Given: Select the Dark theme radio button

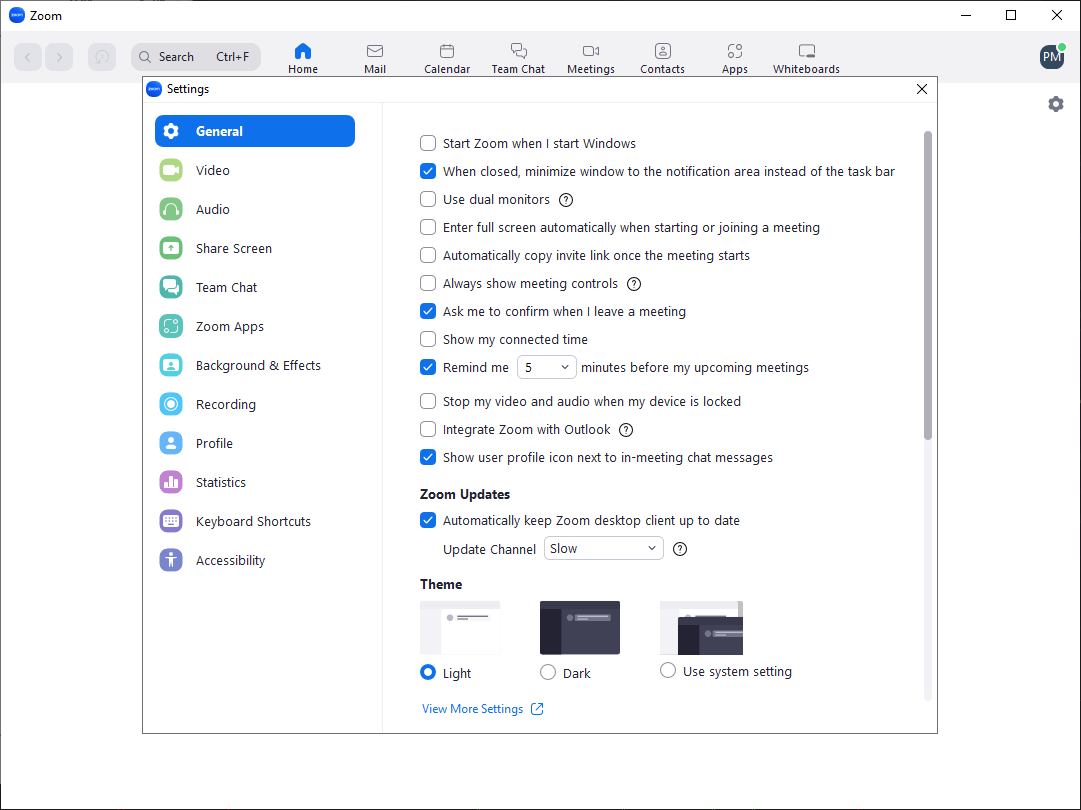Looking at the screenshot, I should (x=548, y=673).
